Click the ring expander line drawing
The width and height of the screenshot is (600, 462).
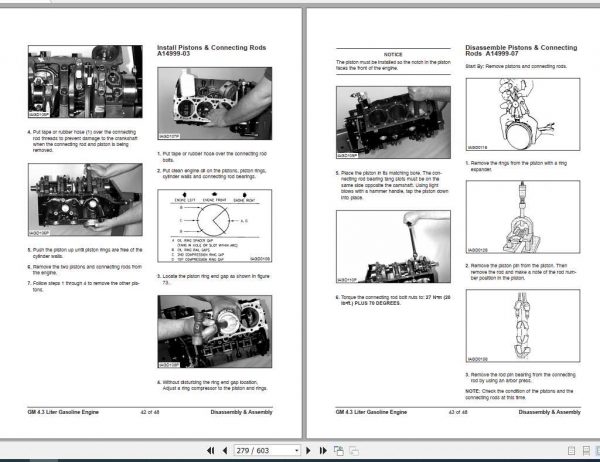[523, 114]
